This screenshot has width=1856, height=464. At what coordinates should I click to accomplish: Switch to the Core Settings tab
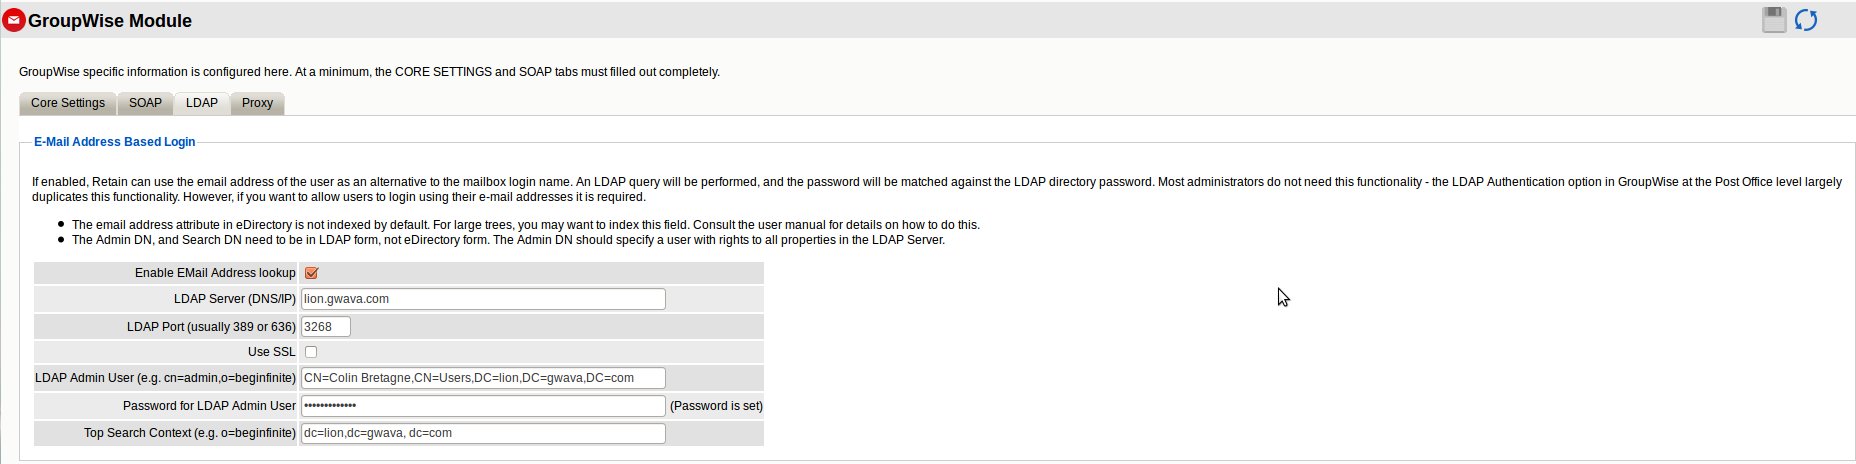(x=68, y=103)
